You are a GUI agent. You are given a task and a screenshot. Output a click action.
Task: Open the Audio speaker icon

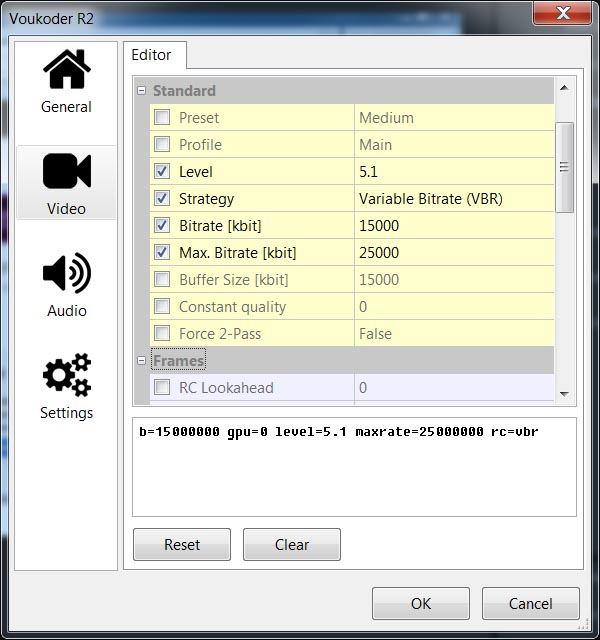(x=67, y=273)
